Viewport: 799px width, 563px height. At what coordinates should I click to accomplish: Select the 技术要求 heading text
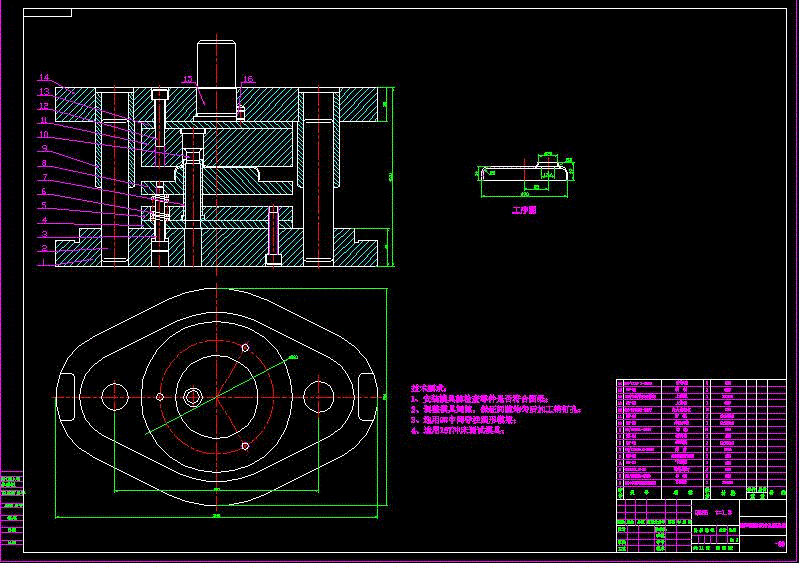point(429,388)
